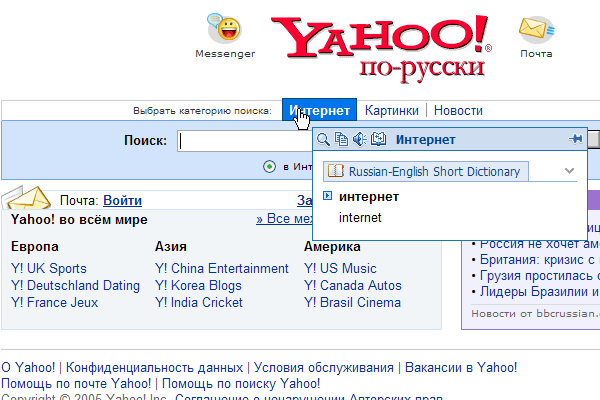
Task: Open Помощь по поиску Yahoo! link
Action: pyautogui.click(x=241, y=383)
